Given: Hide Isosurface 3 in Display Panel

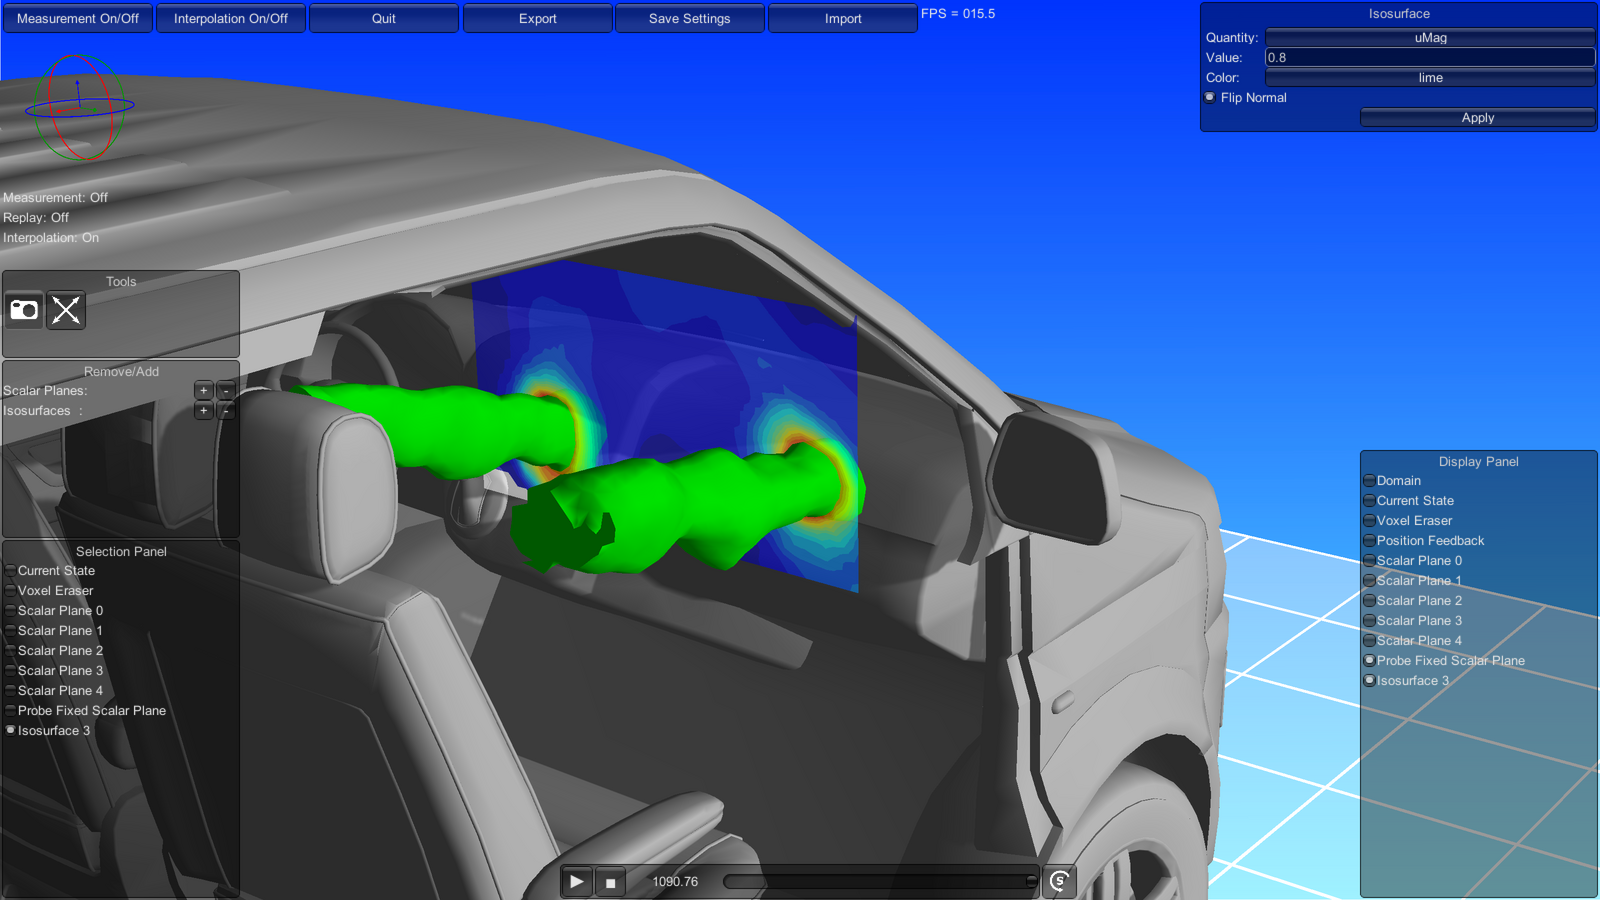Looking at the screenshot, I should click(1370, 681).
